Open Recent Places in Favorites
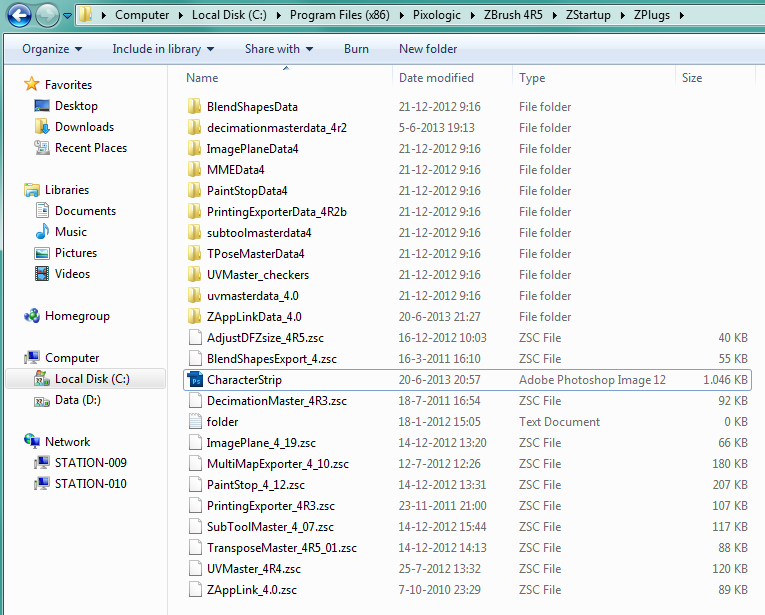The width and height of the screenshot is (765, 615). (x=91, y=148)
